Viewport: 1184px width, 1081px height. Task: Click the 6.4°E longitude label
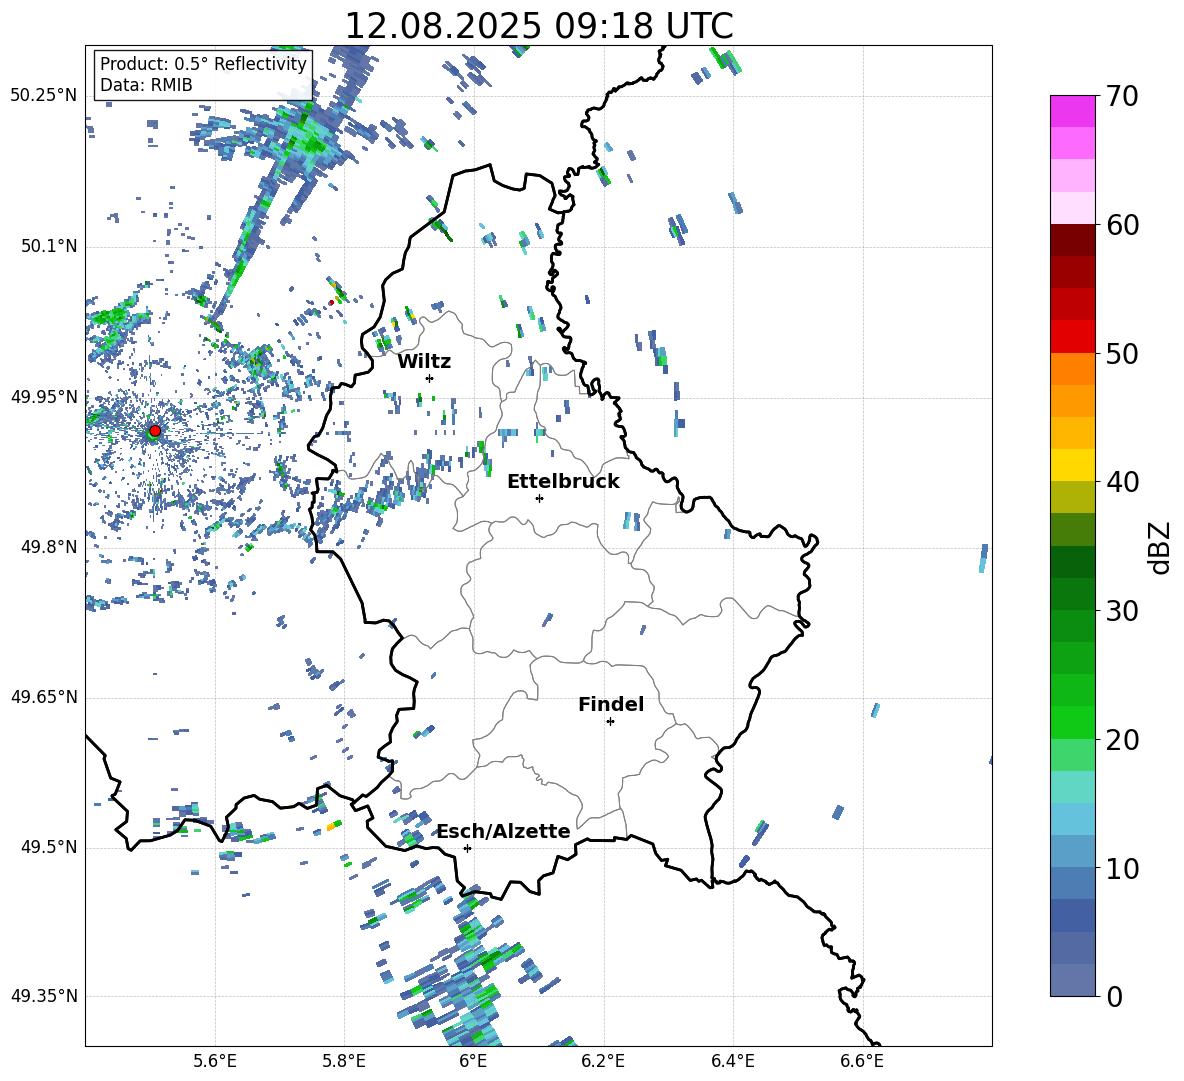pos(732,1062)
